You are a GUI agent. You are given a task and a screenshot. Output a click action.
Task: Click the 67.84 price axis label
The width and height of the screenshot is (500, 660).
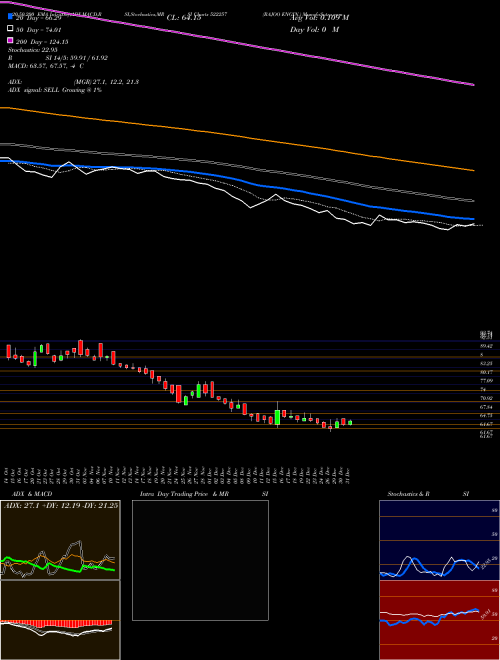[487, 407]
